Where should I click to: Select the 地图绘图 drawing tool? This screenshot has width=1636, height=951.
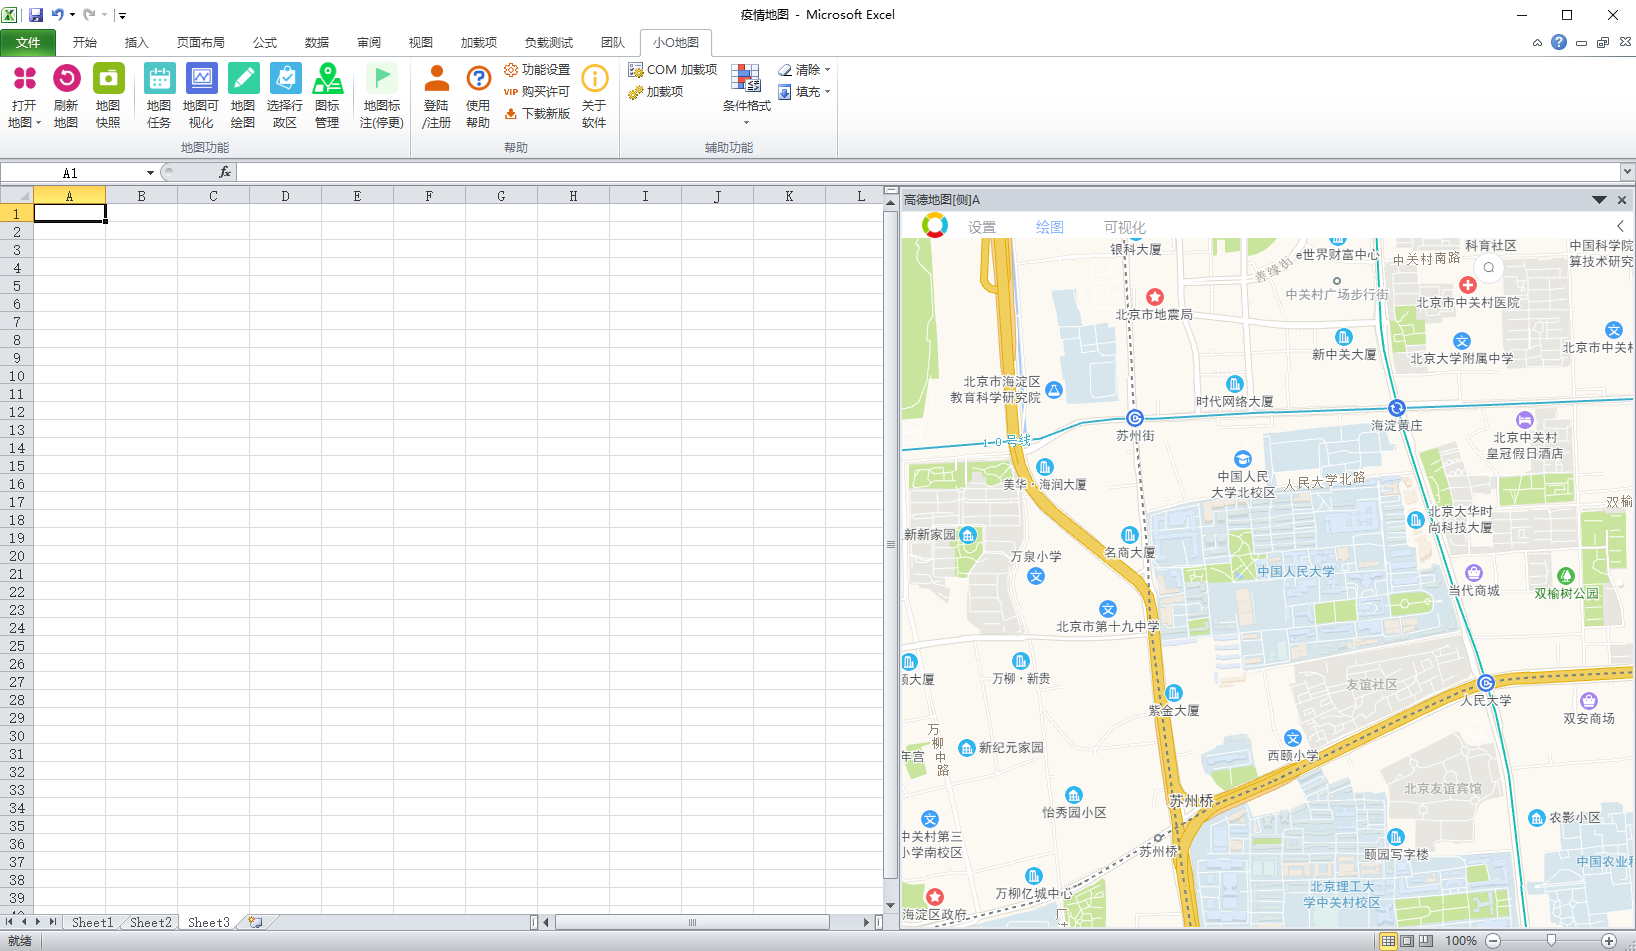[243, 79]
